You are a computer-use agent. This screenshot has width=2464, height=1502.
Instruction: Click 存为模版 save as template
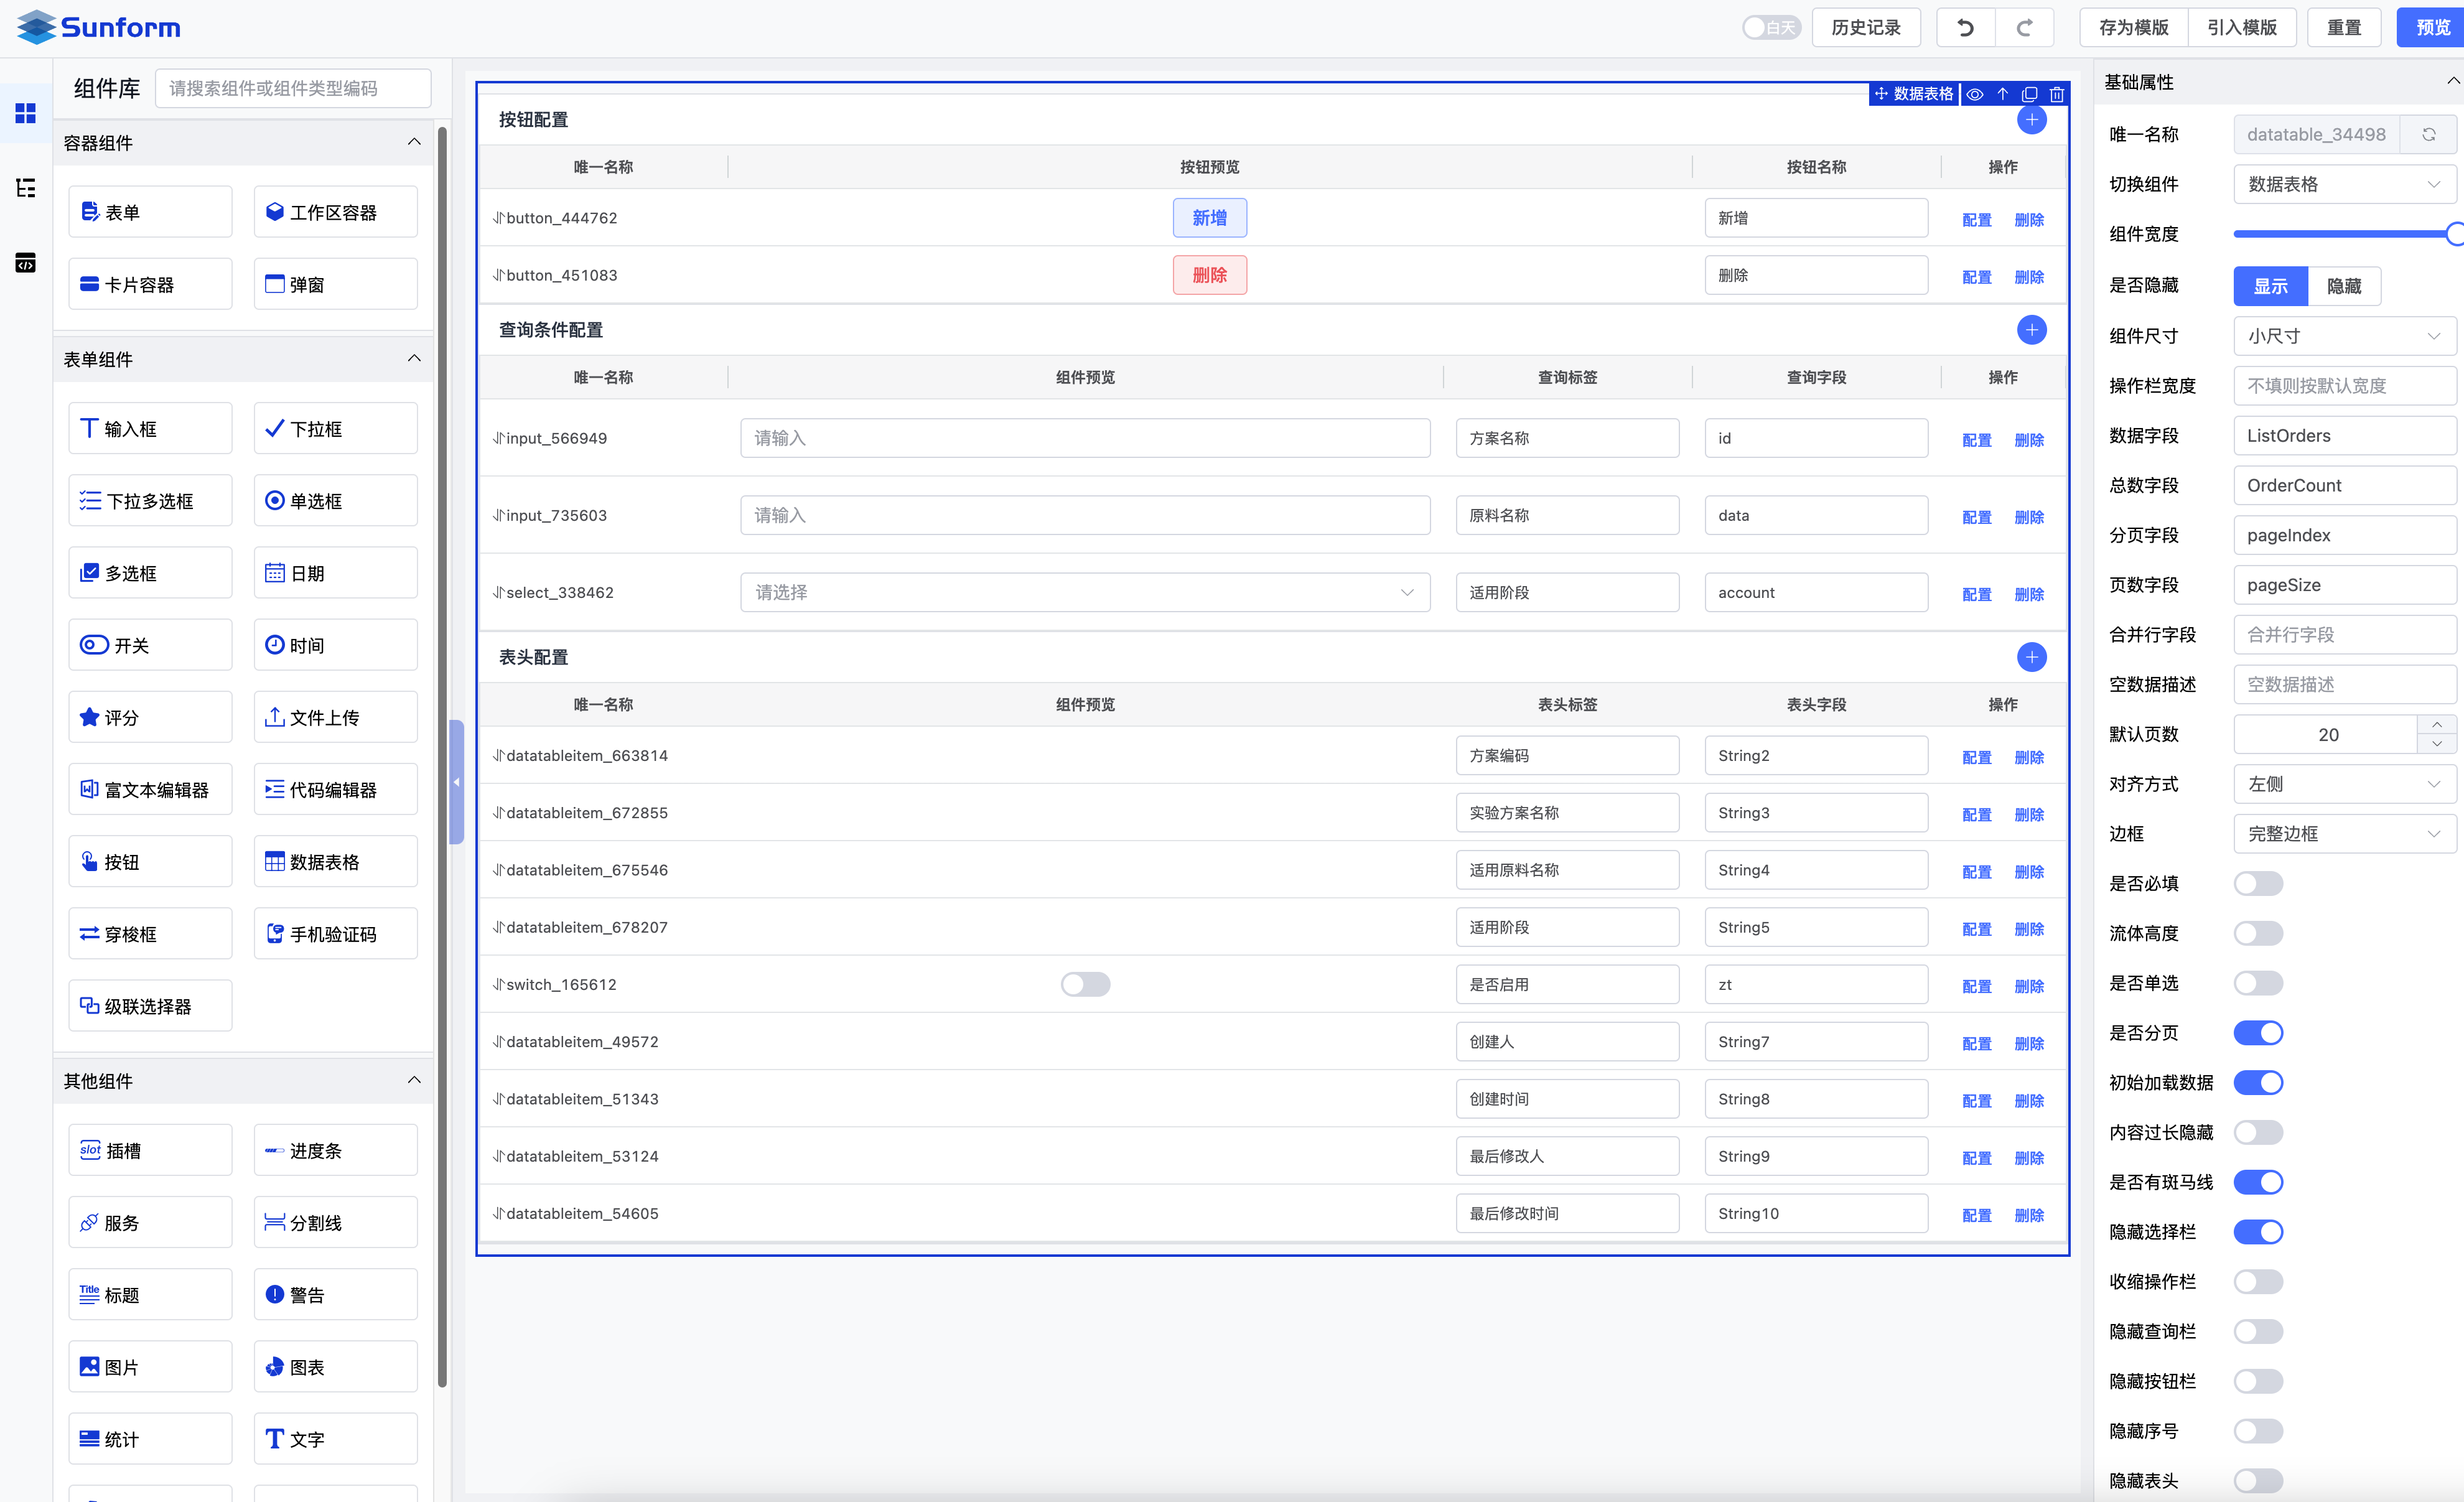(2133, 28)
